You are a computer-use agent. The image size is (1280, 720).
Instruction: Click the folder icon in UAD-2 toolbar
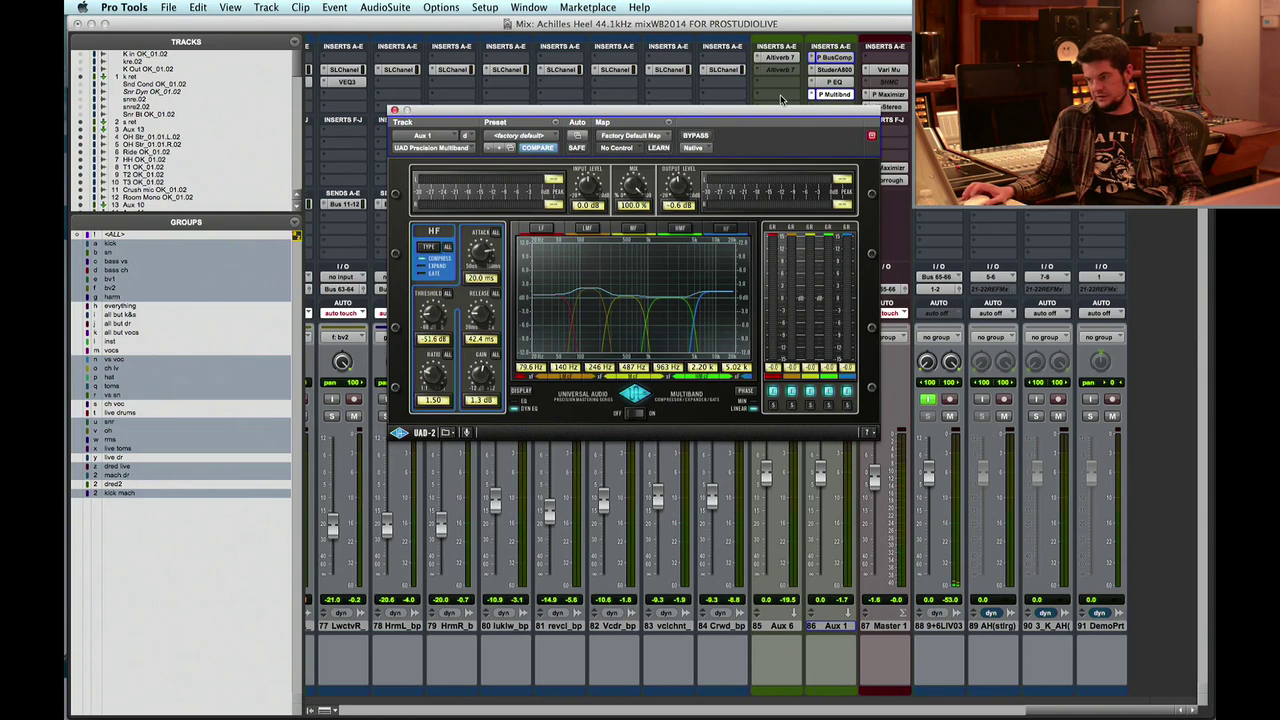click(x=446, y=432)
